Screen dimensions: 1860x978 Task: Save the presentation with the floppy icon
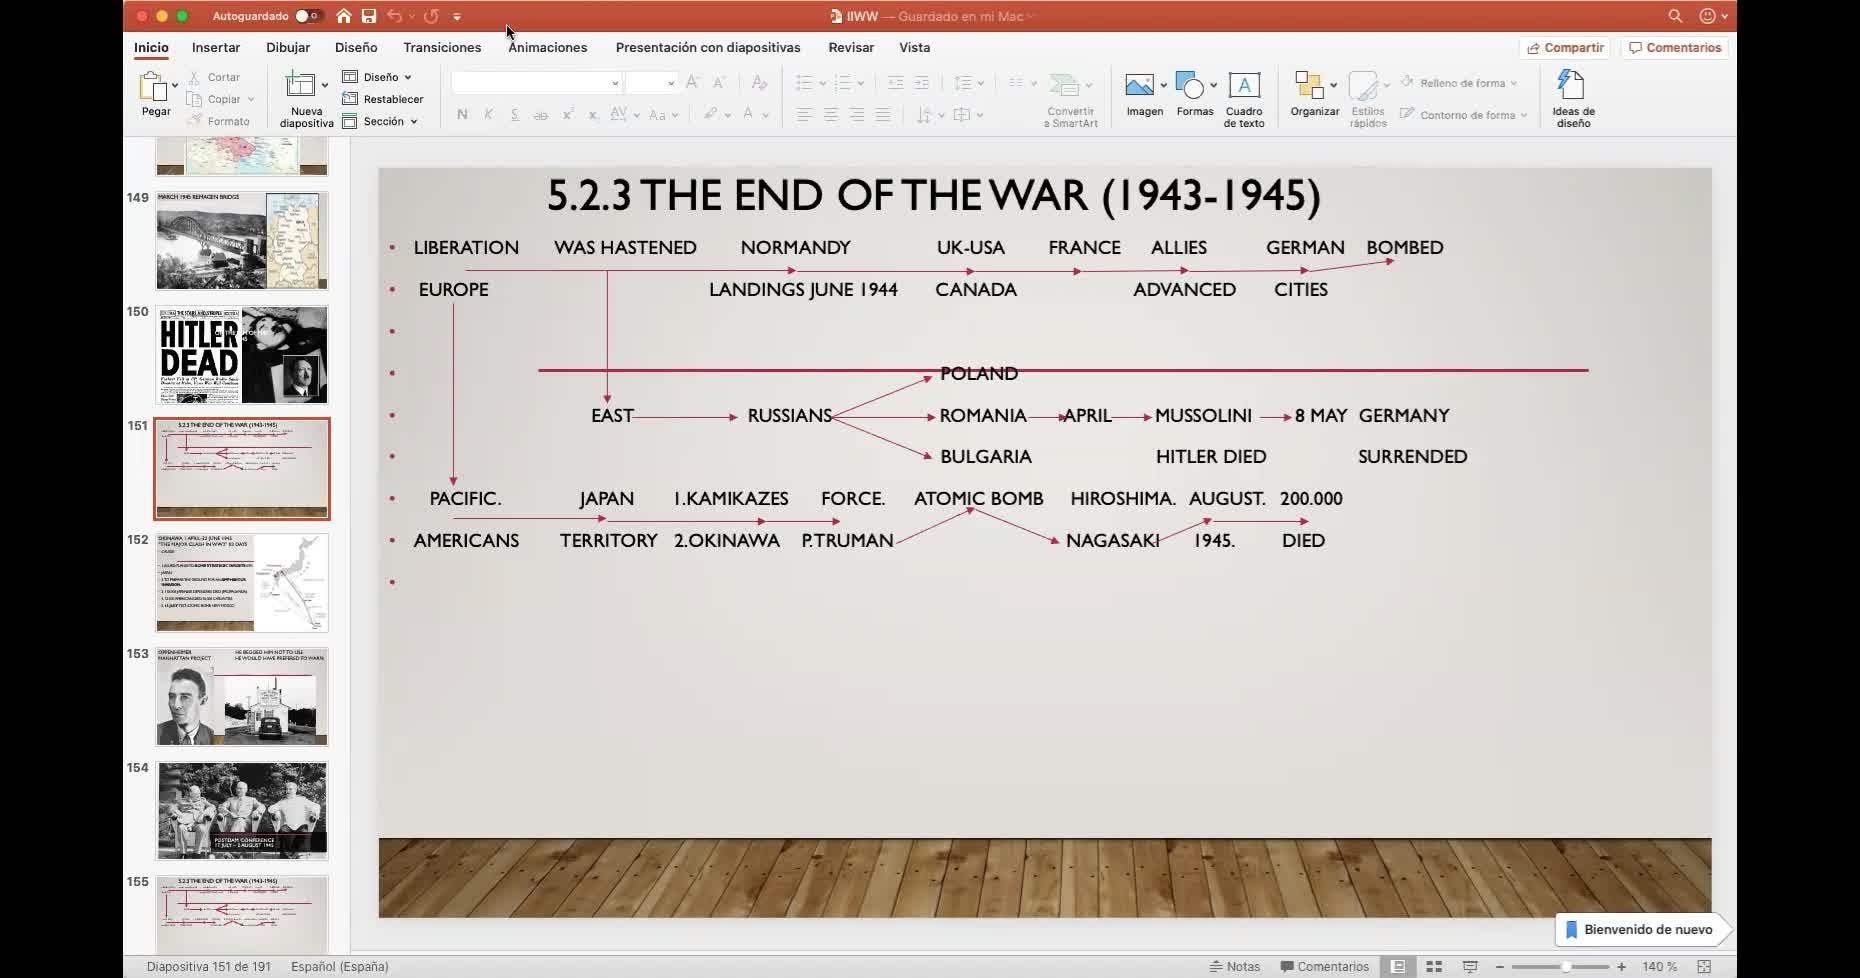369,16
